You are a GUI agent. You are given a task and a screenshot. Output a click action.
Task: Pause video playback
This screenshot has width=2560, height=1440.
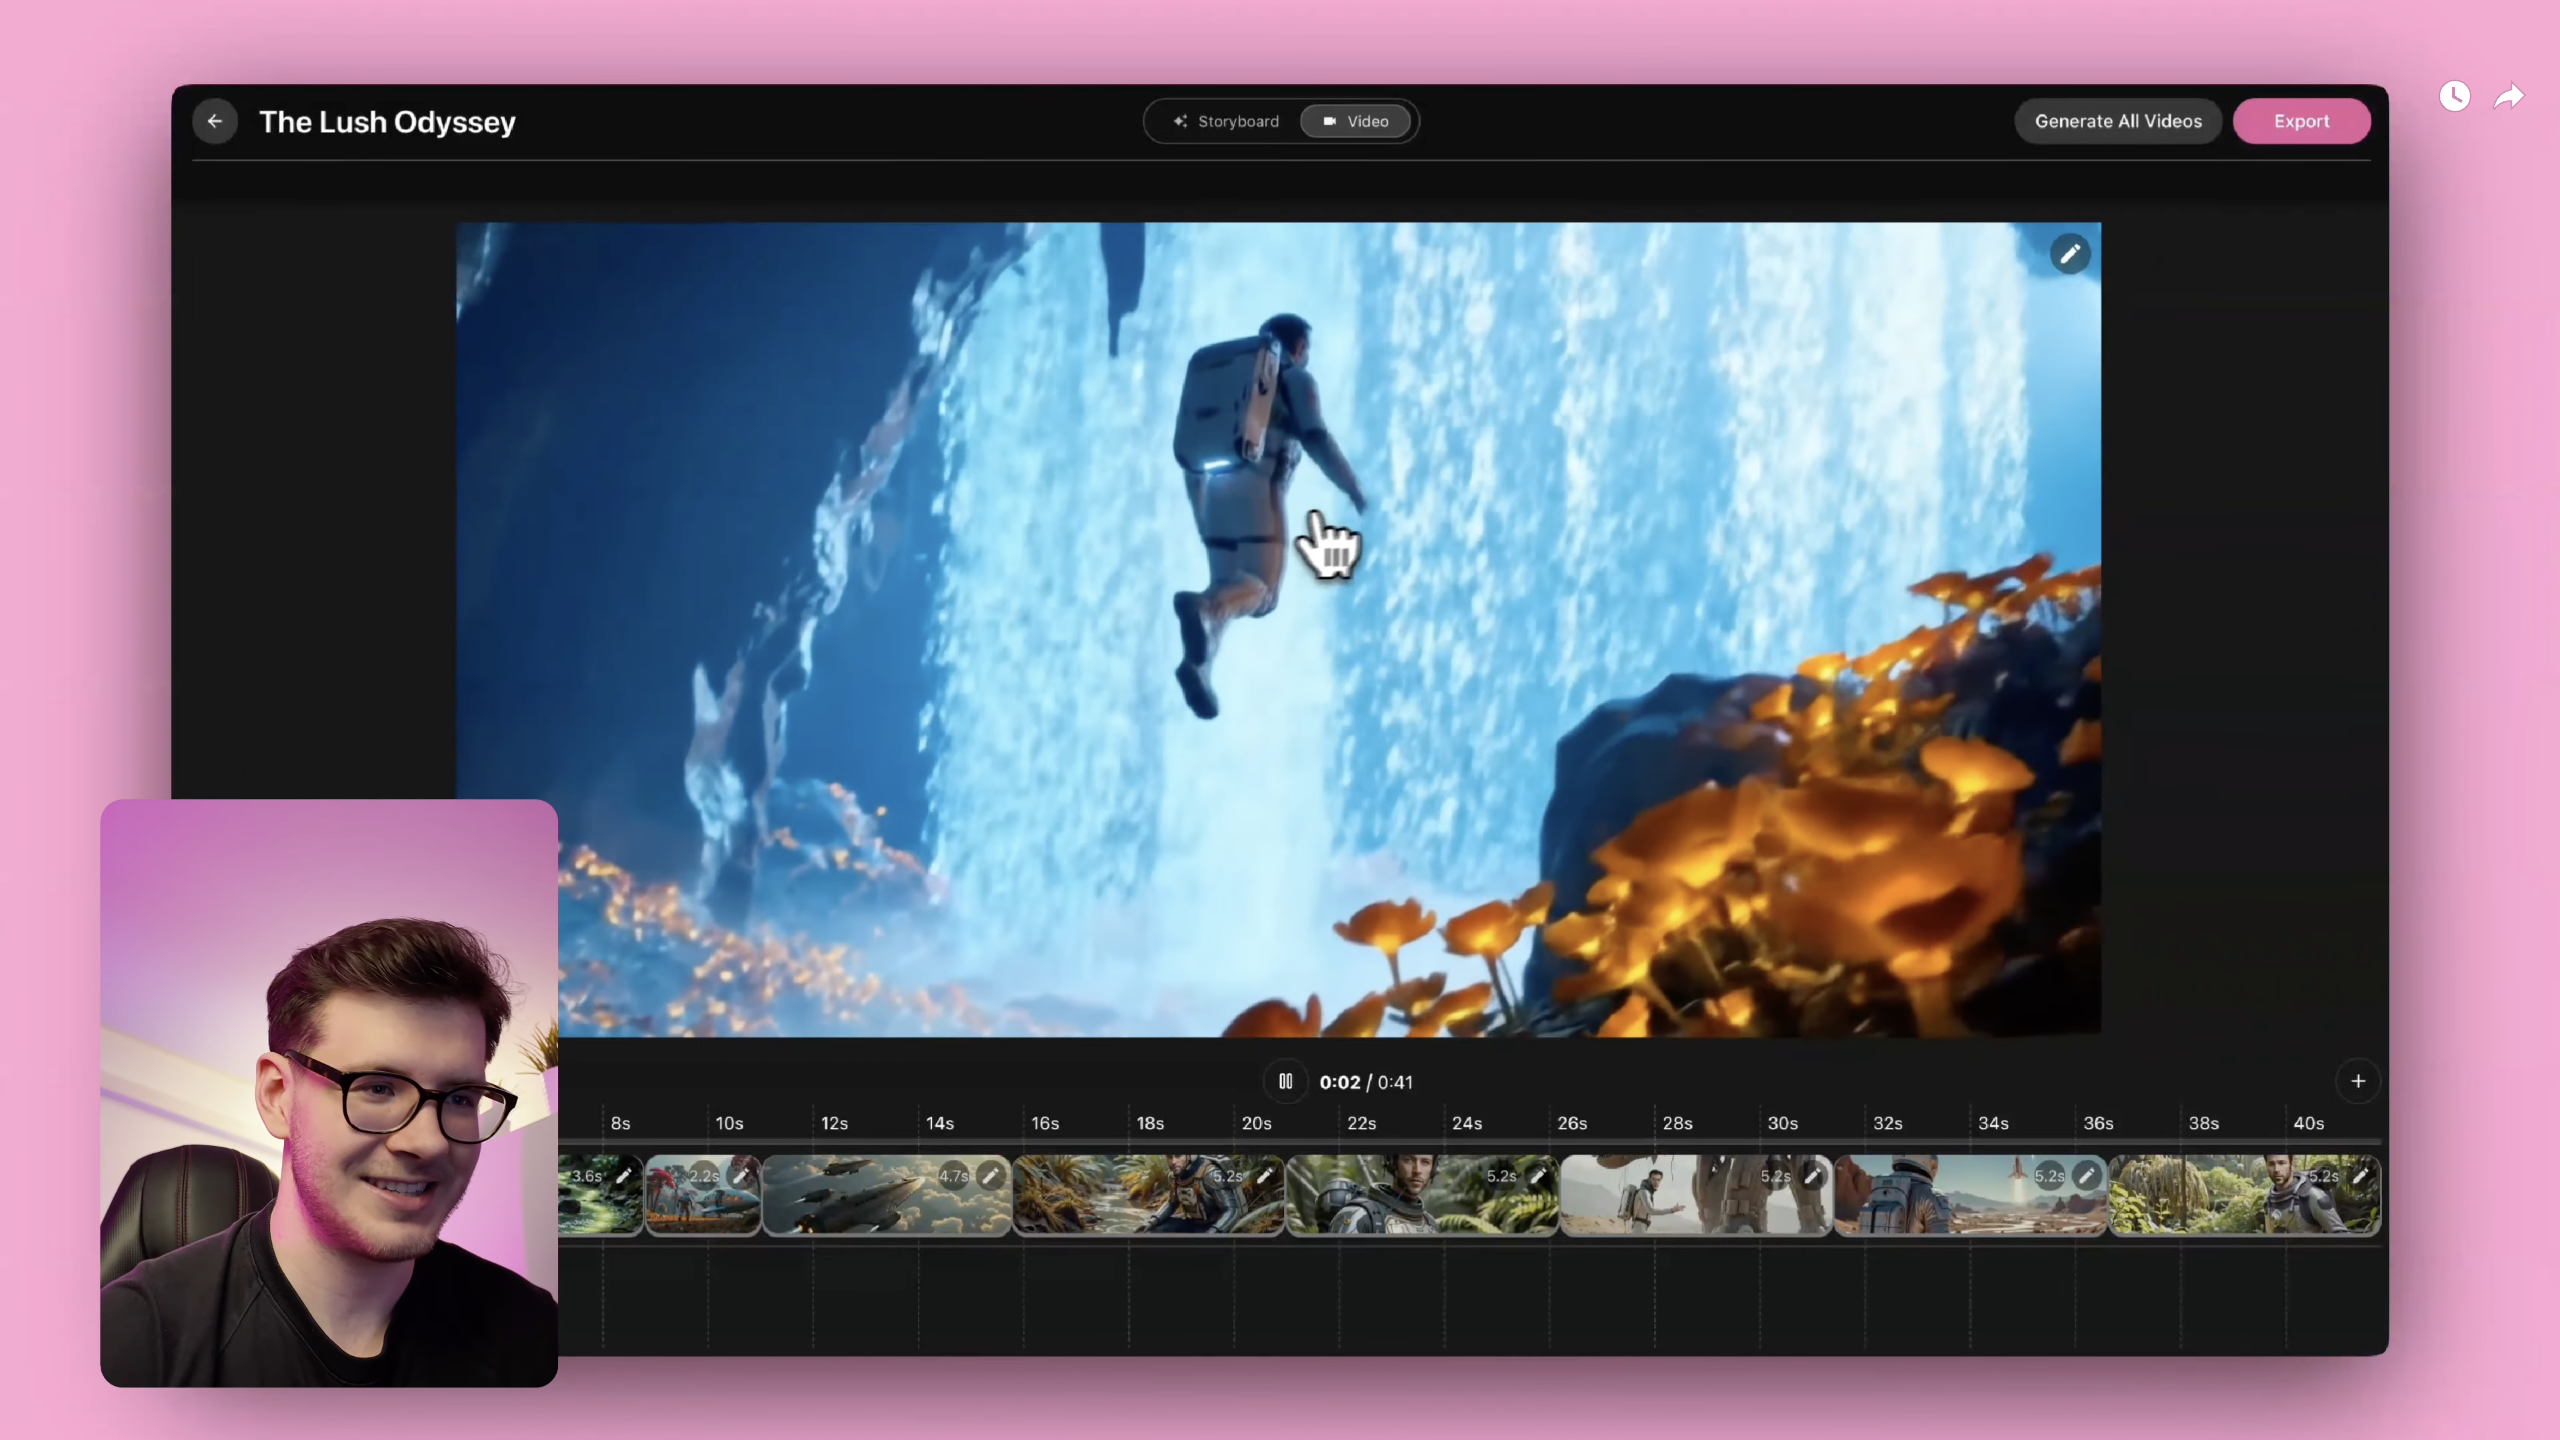tap(1285, 1081)
